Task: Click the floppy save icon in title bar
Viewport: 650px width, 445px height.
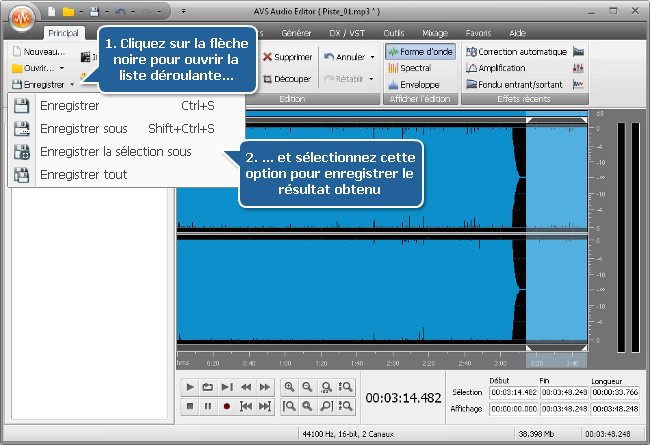Action: tap(95, 12)
